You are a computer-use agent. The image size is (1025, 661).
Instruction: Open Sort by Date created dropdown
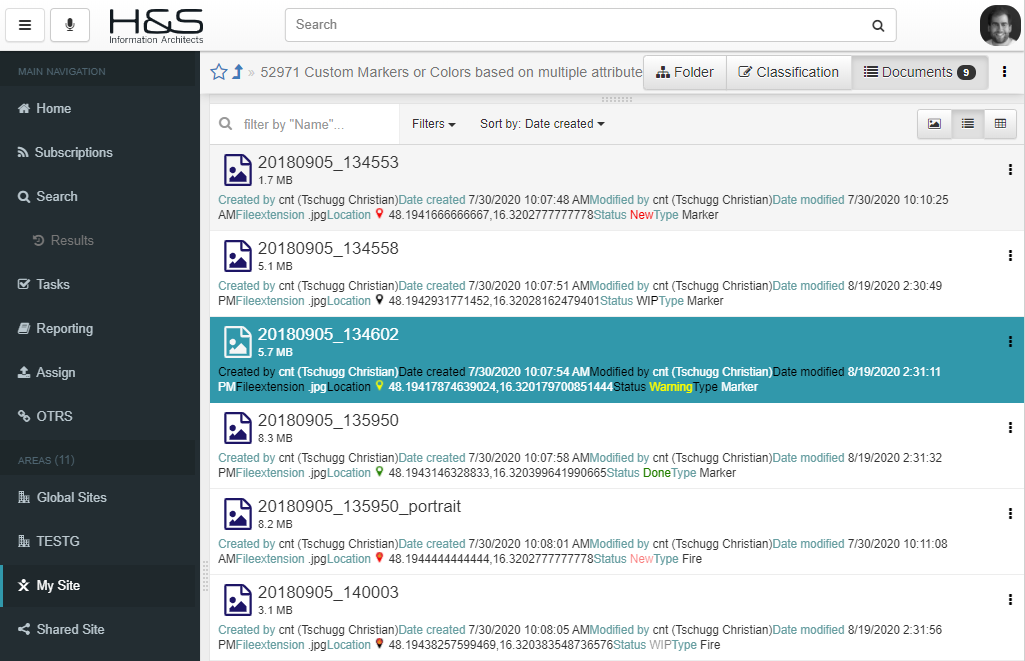coord(542,124)
